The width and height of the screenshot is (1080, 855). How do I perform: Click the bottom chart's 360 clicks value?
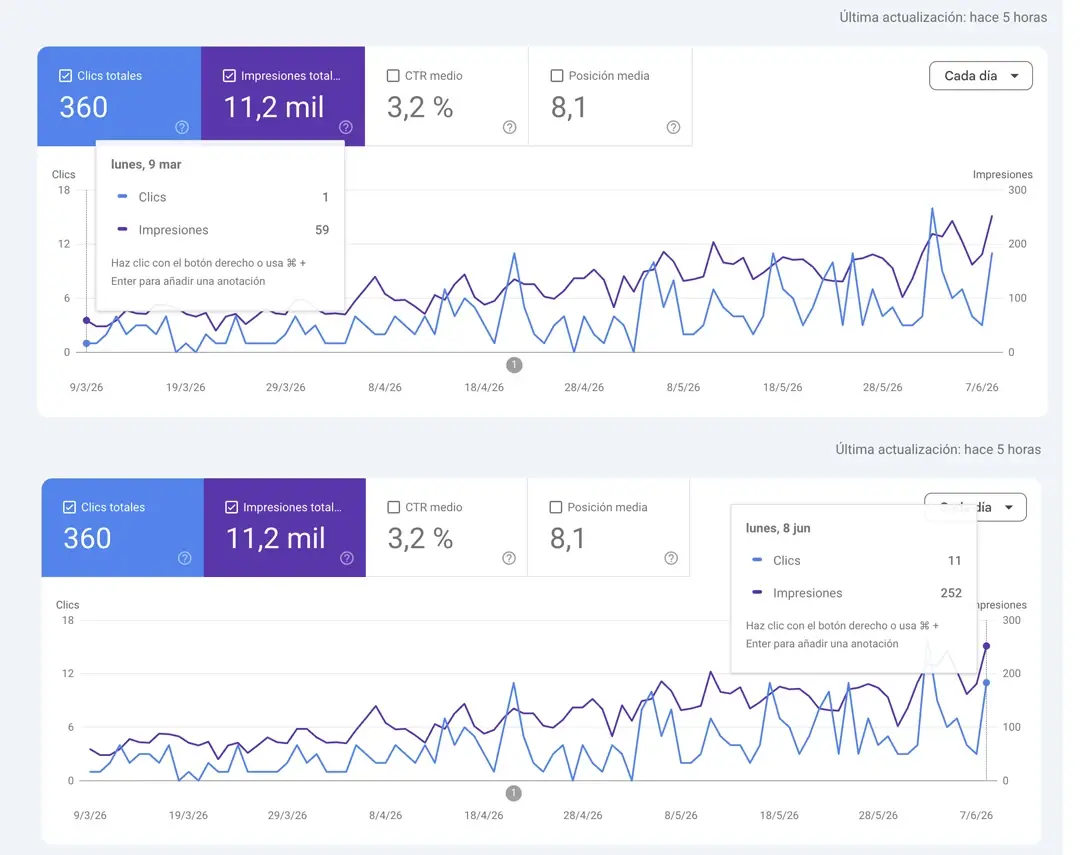click(87, 538)
